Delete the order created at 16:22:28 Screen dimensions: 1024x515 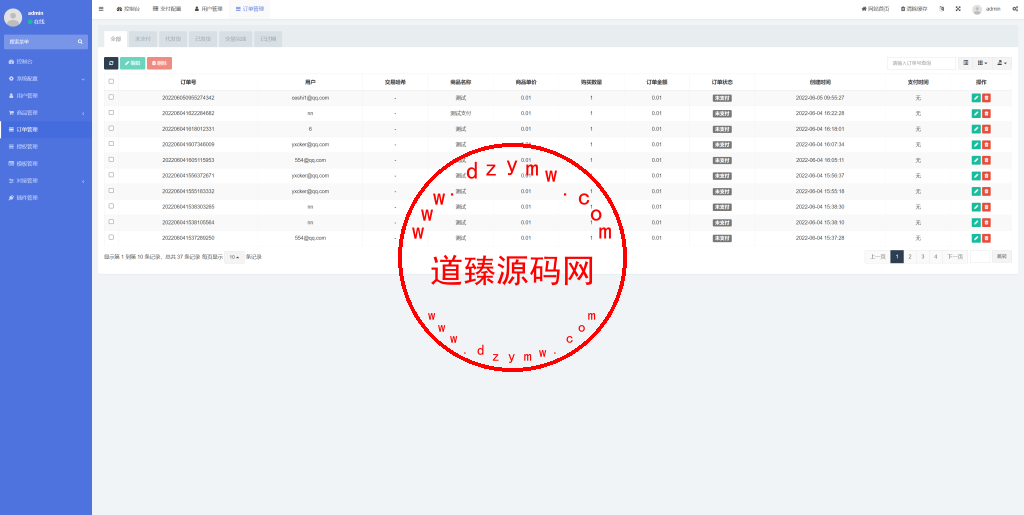pyautogui.click(x=986, y=114)
